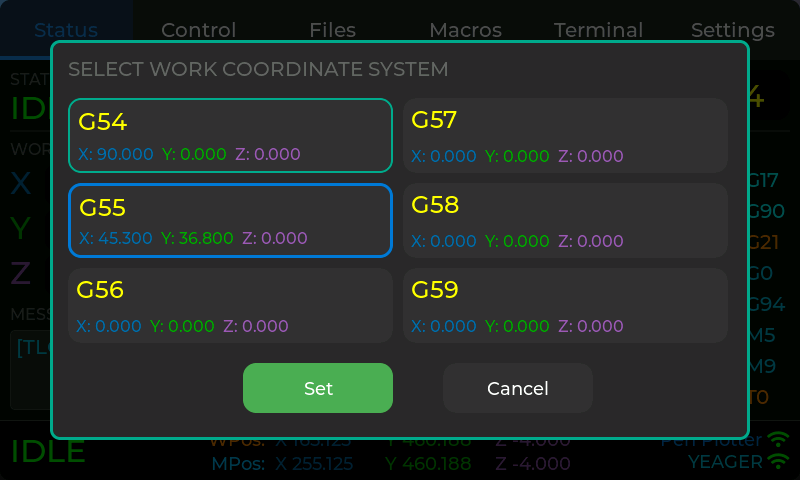The image size is (800, 480).
Task: Tap the G21 units indicator
Action: [767, 243]
